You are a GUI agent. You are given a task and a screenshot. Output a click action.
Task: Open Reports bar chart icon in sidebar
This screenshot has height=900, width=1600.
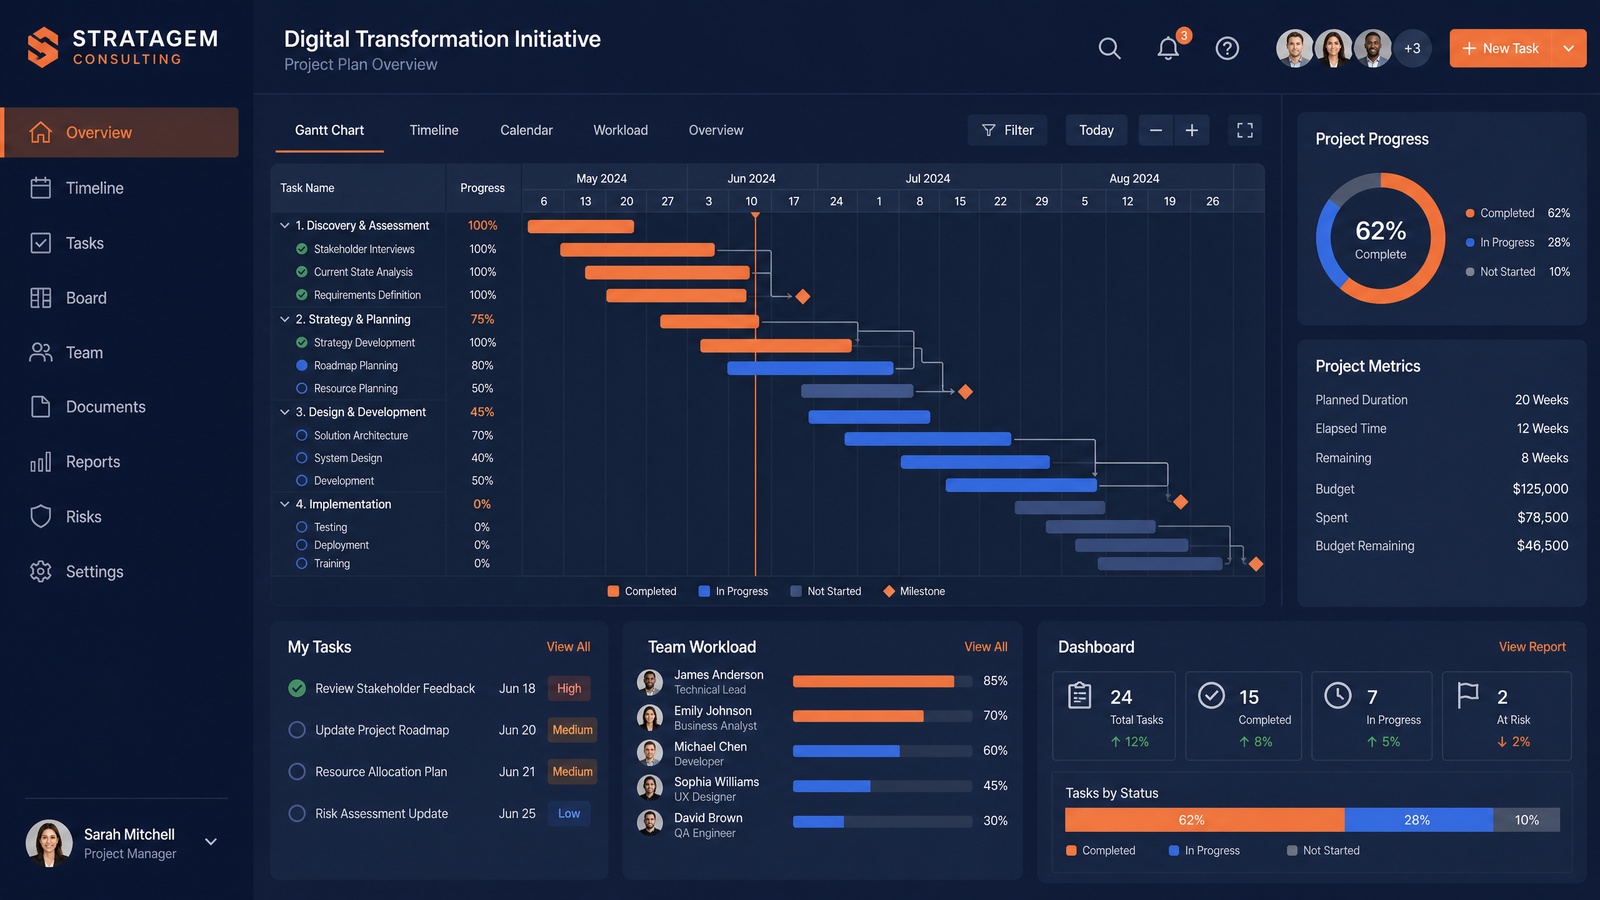click(41, 462)
